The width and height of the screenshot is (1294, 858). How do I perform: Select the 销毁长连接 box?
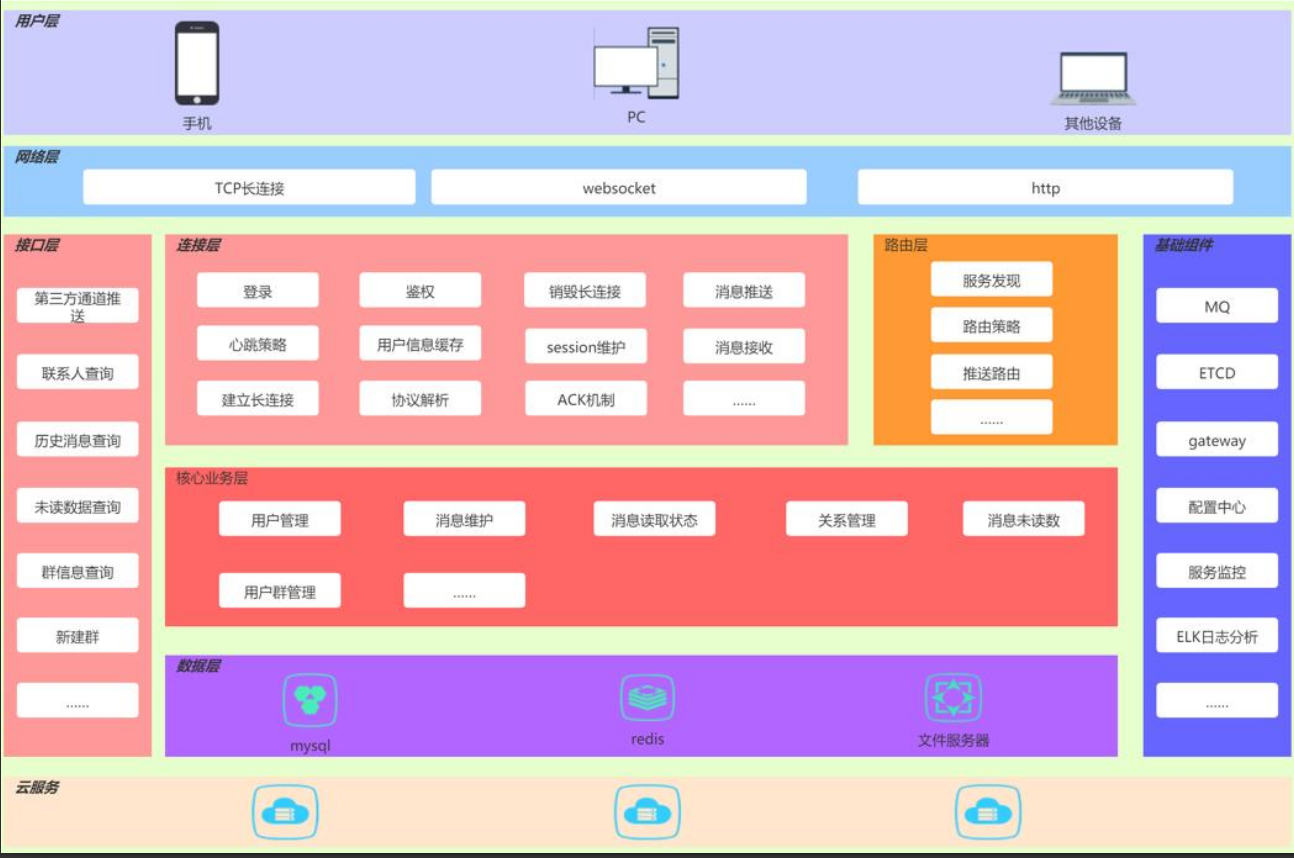[585, 291]
